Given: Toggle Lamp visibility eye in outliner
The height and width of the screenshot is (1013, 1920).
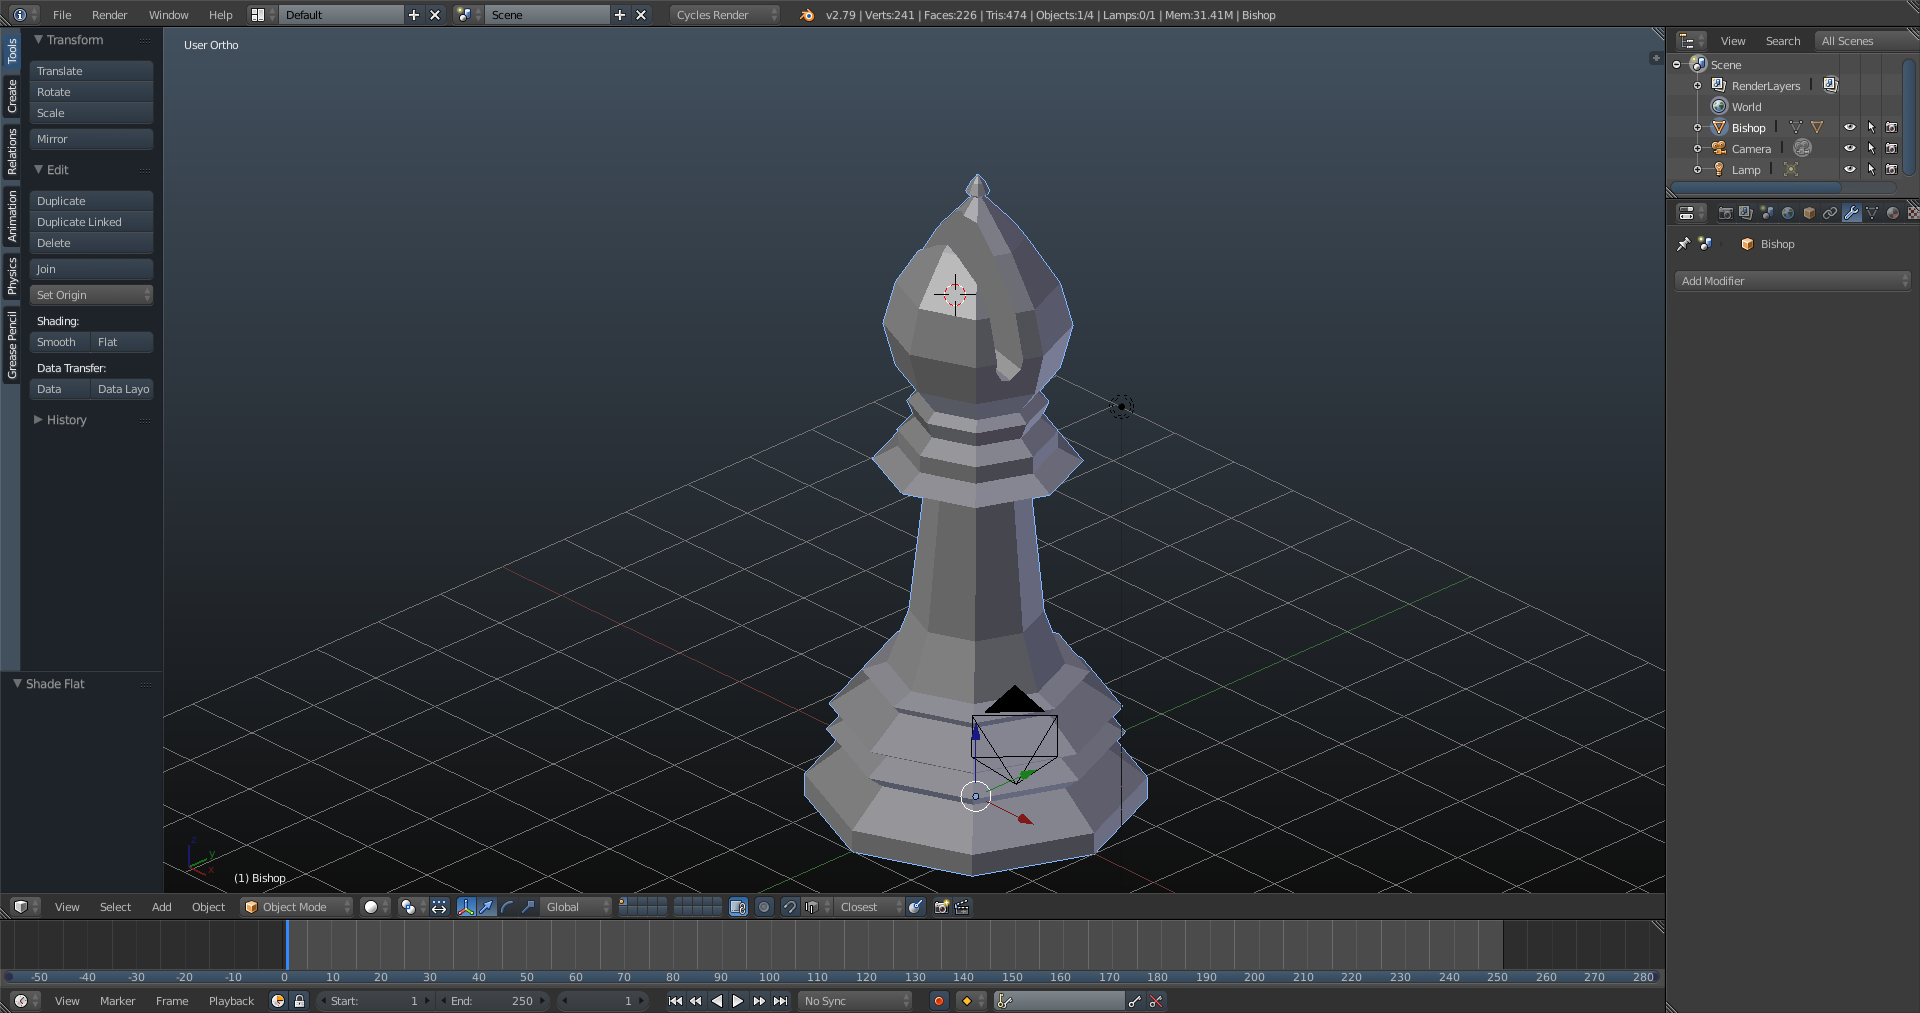Looking at the screenshot, I should tap(1850, 170).
